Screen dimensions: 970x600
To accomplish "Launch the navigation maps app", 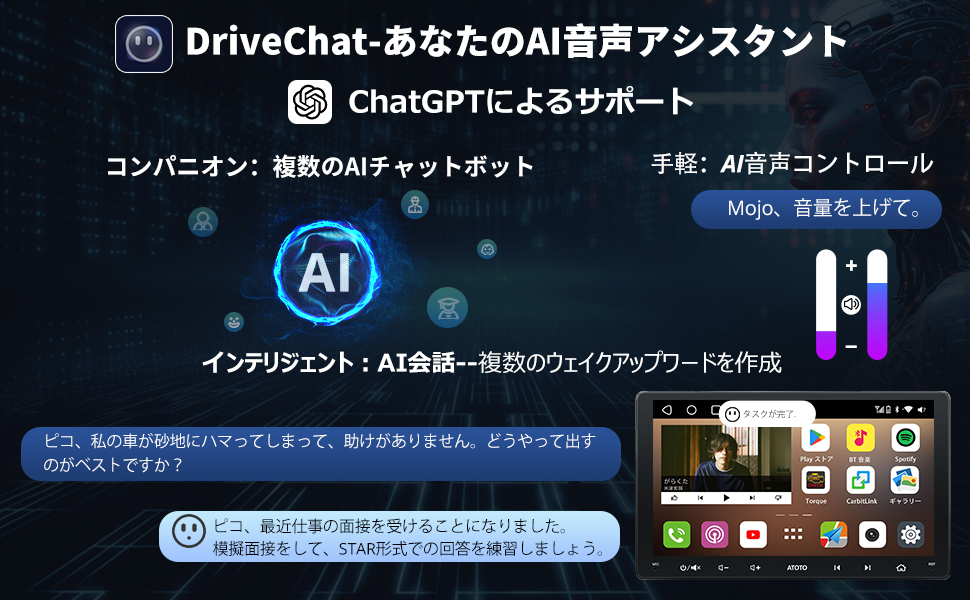I will [834, 534].
